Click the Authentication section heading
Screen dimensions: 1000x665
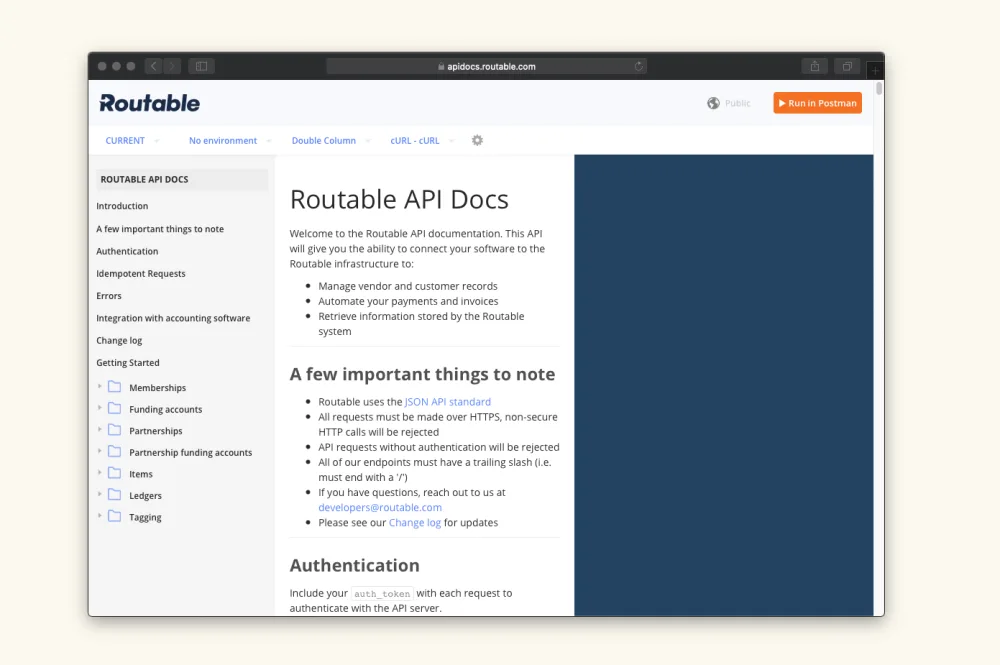point(355,566)
